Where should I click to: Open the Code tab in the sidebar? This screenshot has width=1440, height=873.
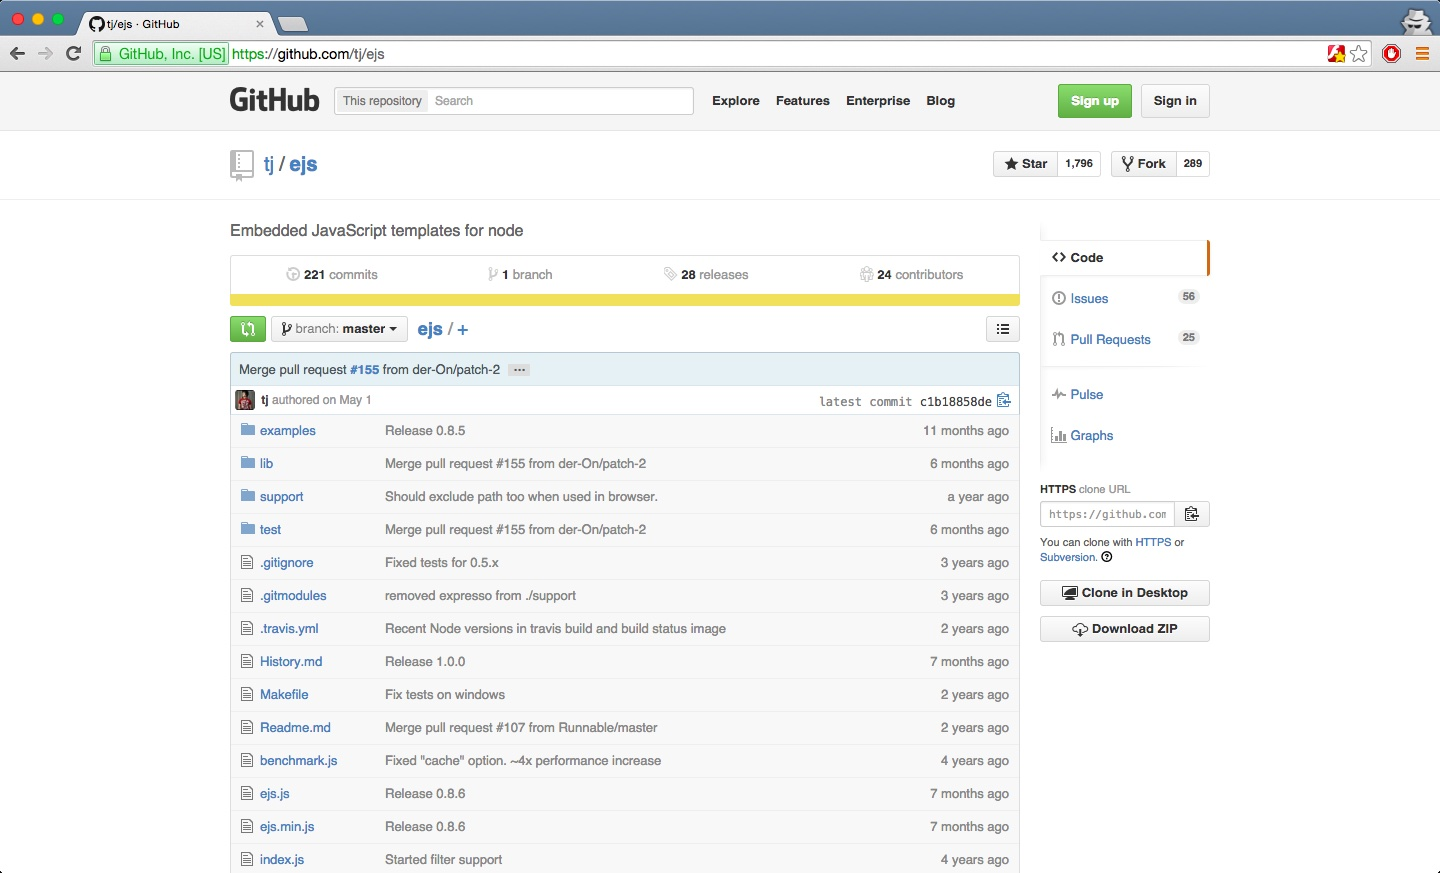click(1124, 257)
